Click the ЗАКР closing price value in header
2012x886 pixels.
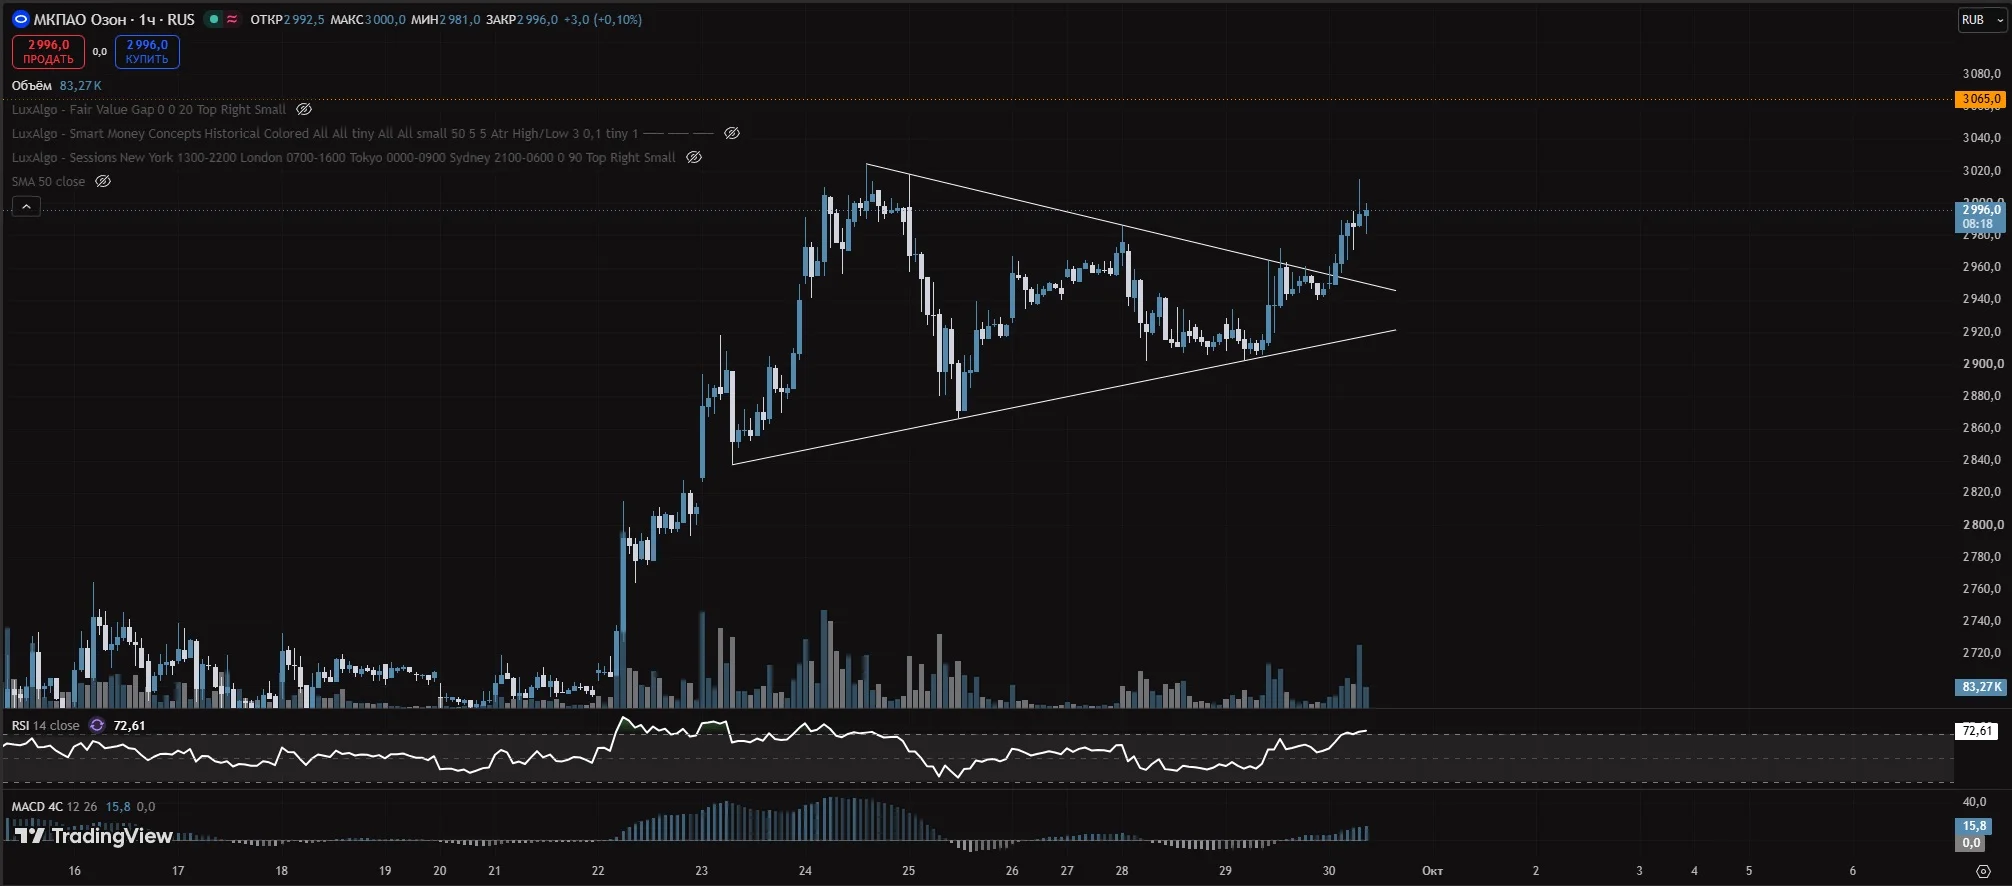coord(537,20)
